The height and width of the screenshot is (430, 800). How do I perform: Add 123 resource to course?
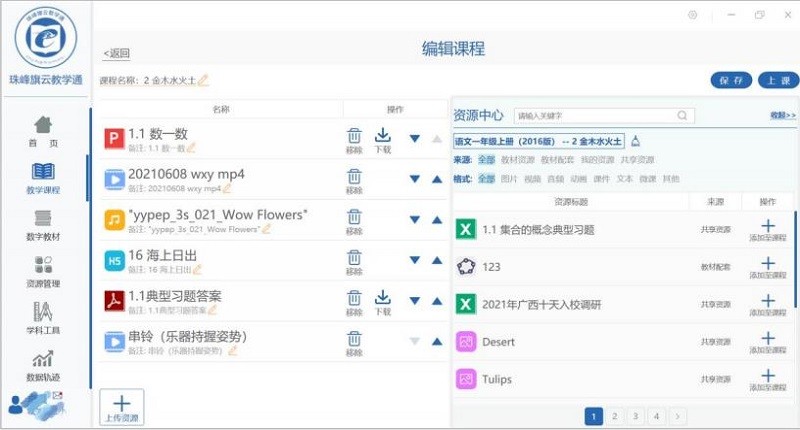767,267
